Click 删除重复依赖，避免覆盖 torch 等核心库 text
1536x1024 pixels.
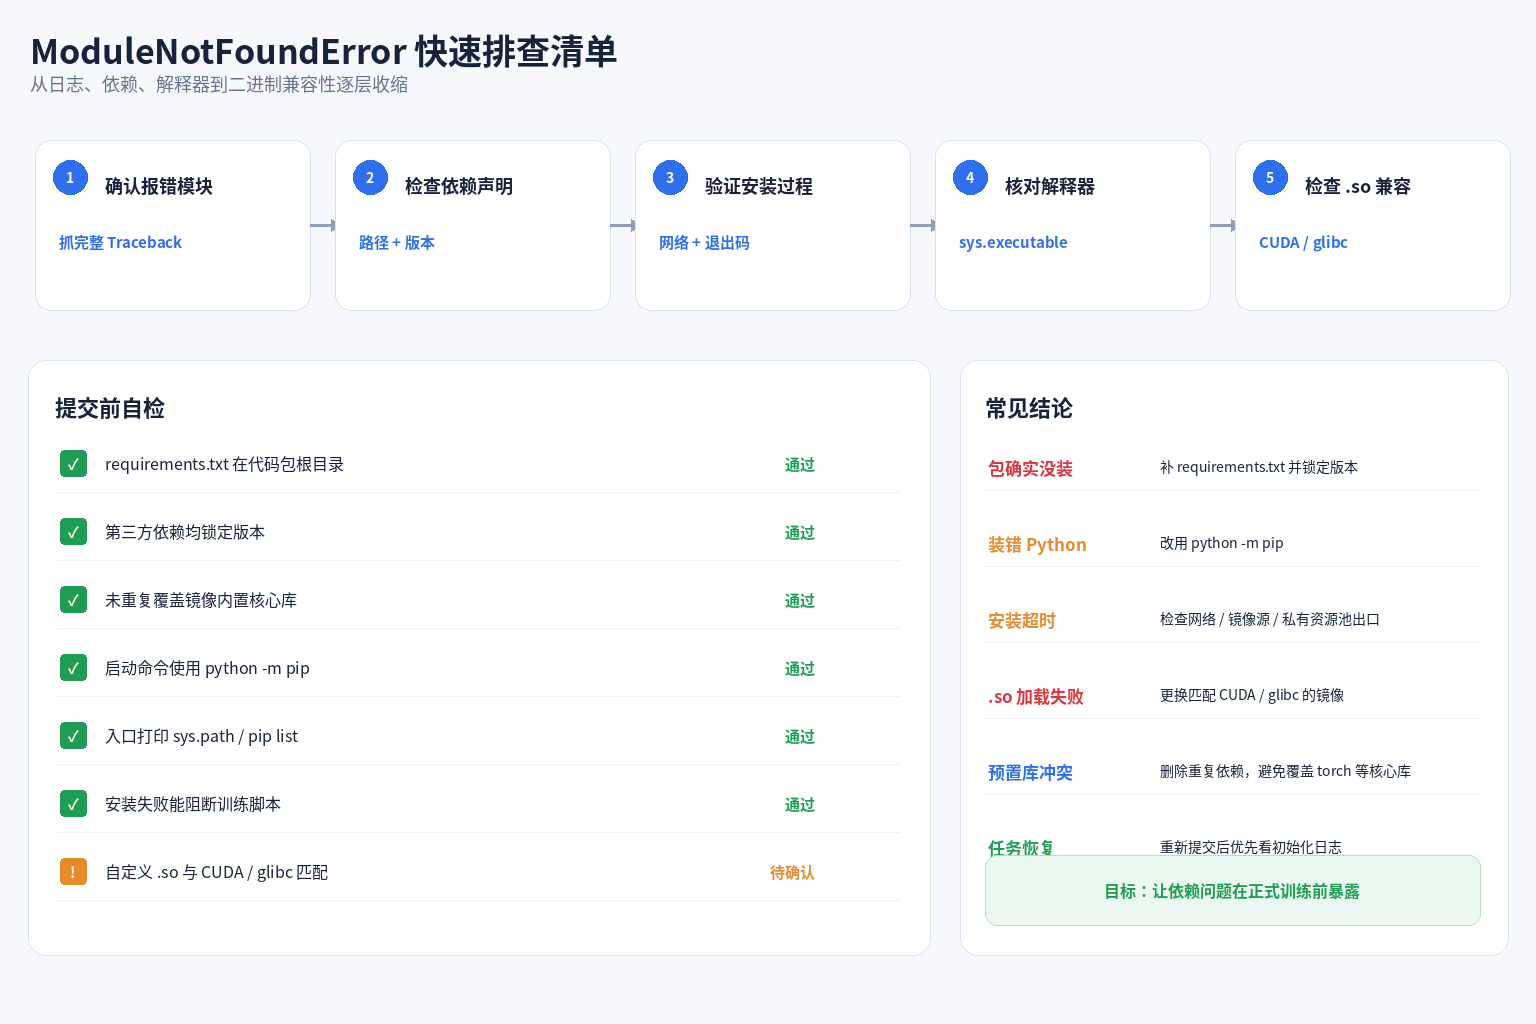1285,771
